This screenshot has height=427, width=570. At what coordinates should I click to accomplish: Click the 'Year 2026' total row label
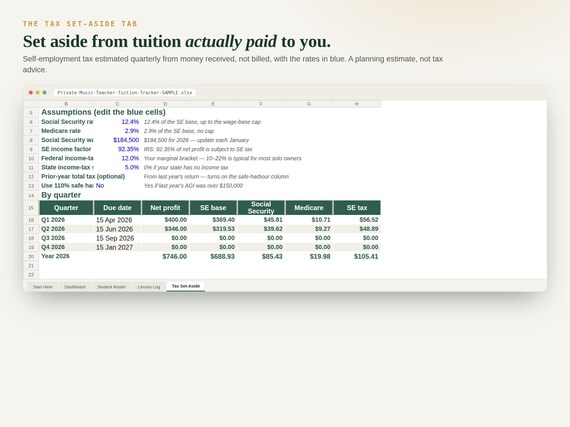pos(66,256)
